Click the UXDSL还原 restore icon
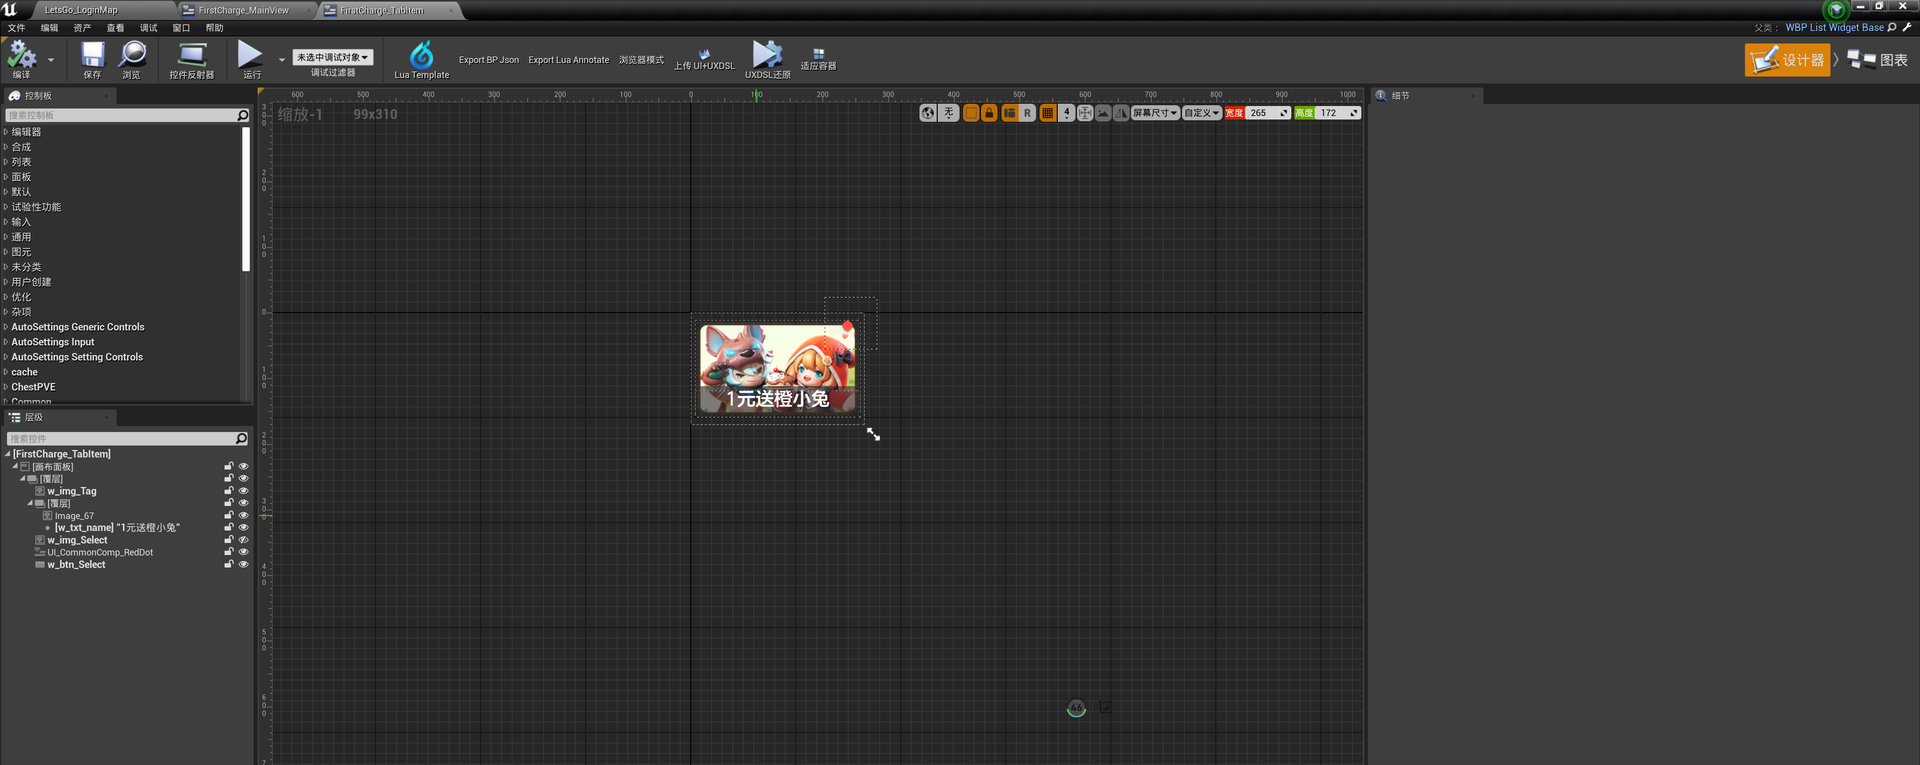This screenshot has height=765, width=1920. pos(767,54)
